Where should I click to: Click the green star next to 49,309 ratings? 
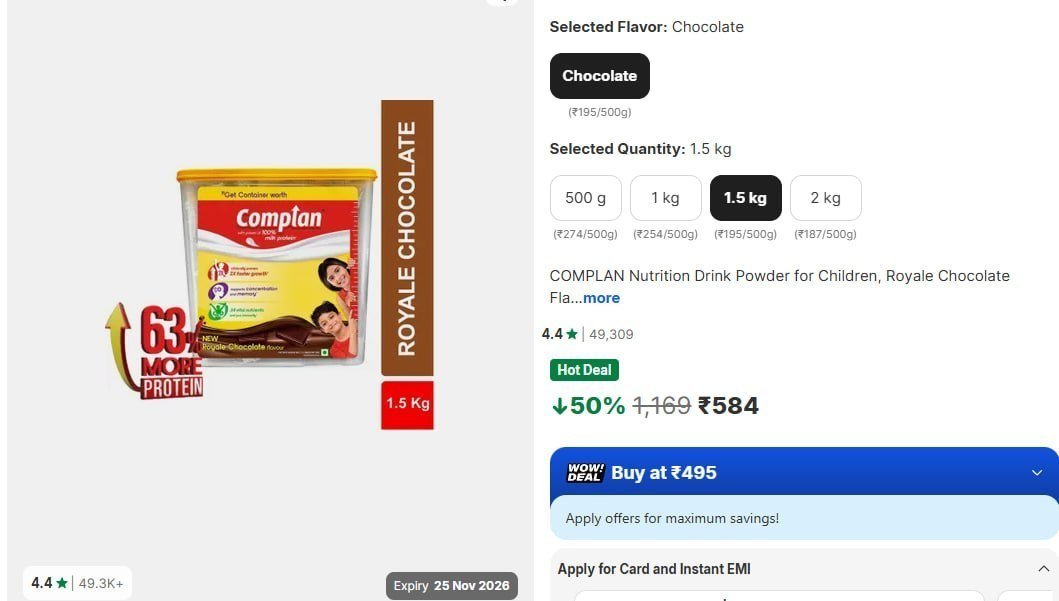572,334
